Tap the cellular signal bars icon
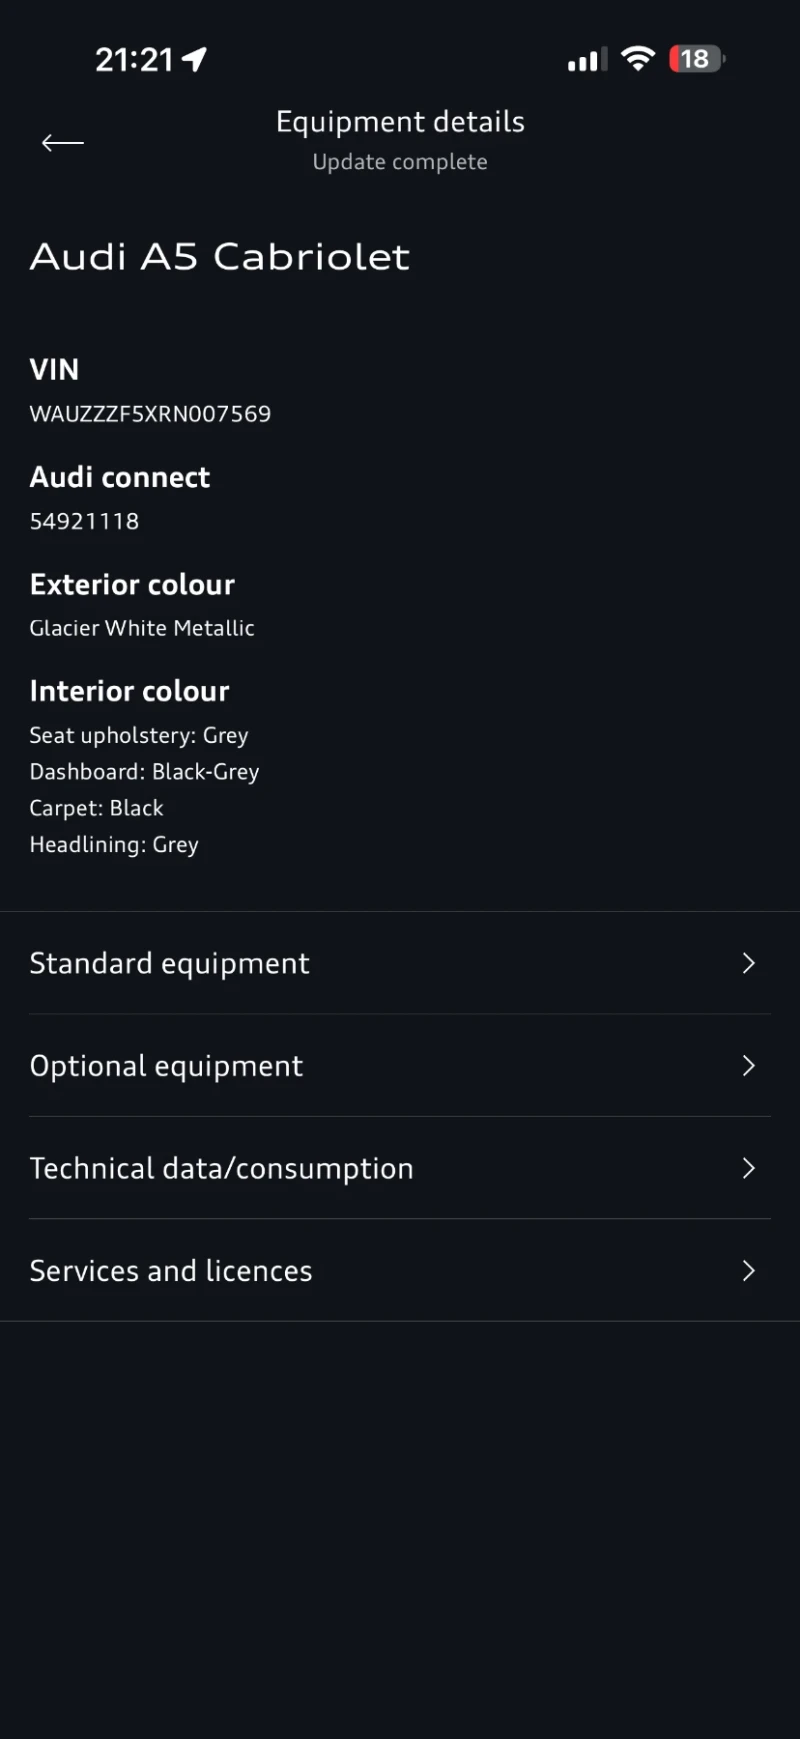 pos(587,60)
